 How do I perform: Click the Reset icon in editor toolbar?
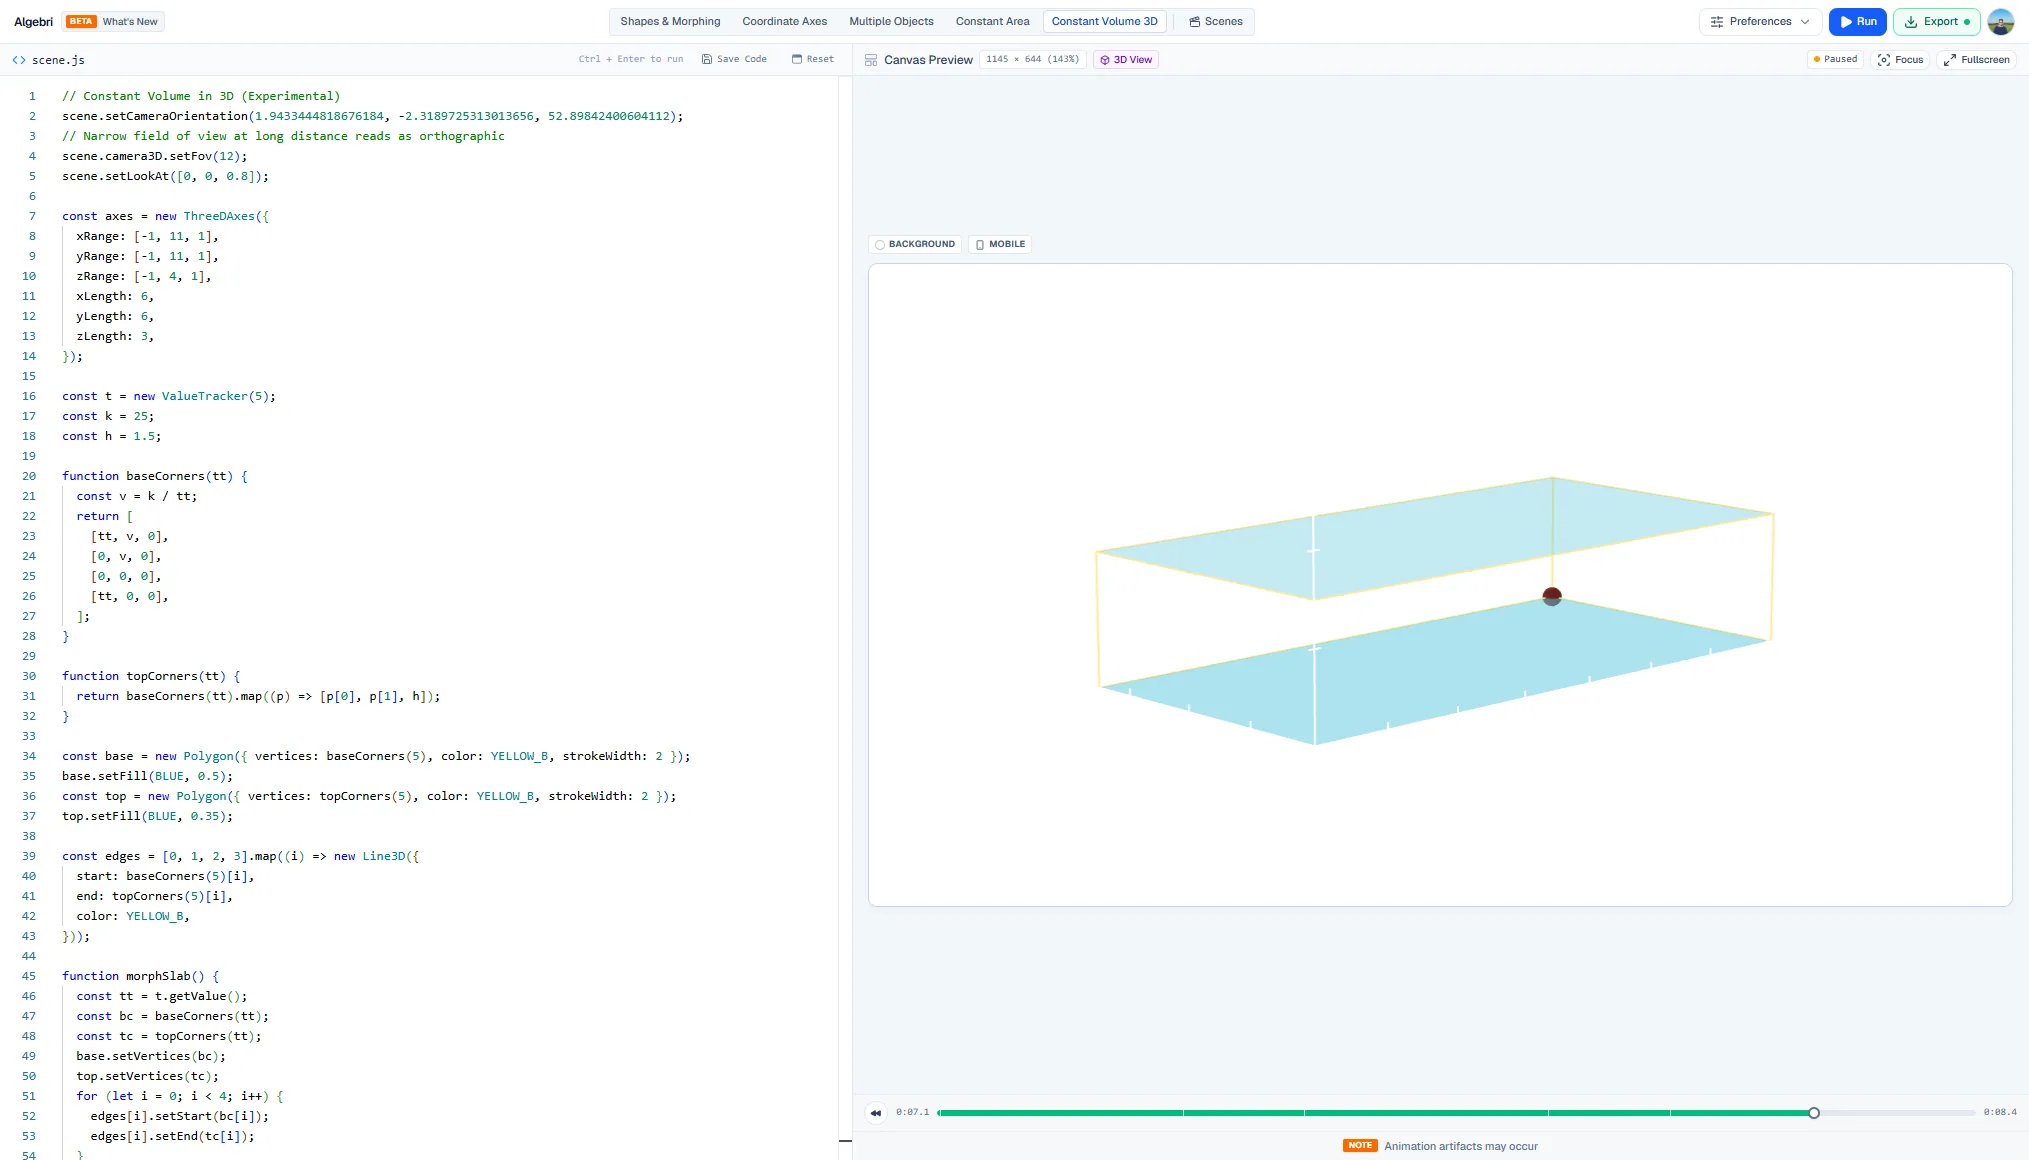(797, 59)
